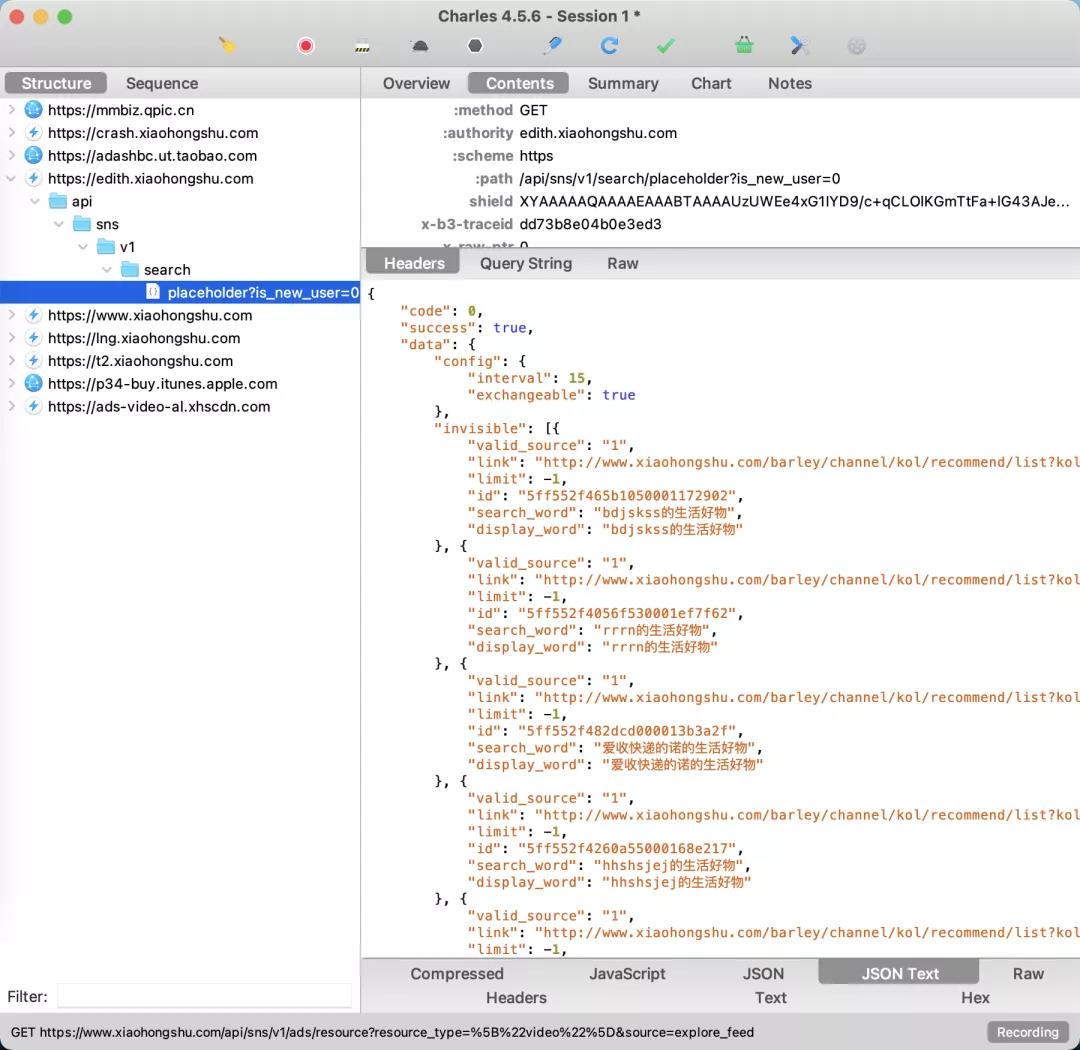Select the request Headers tab
Screen dimensions: 1080x1050
tap(413, 263)
